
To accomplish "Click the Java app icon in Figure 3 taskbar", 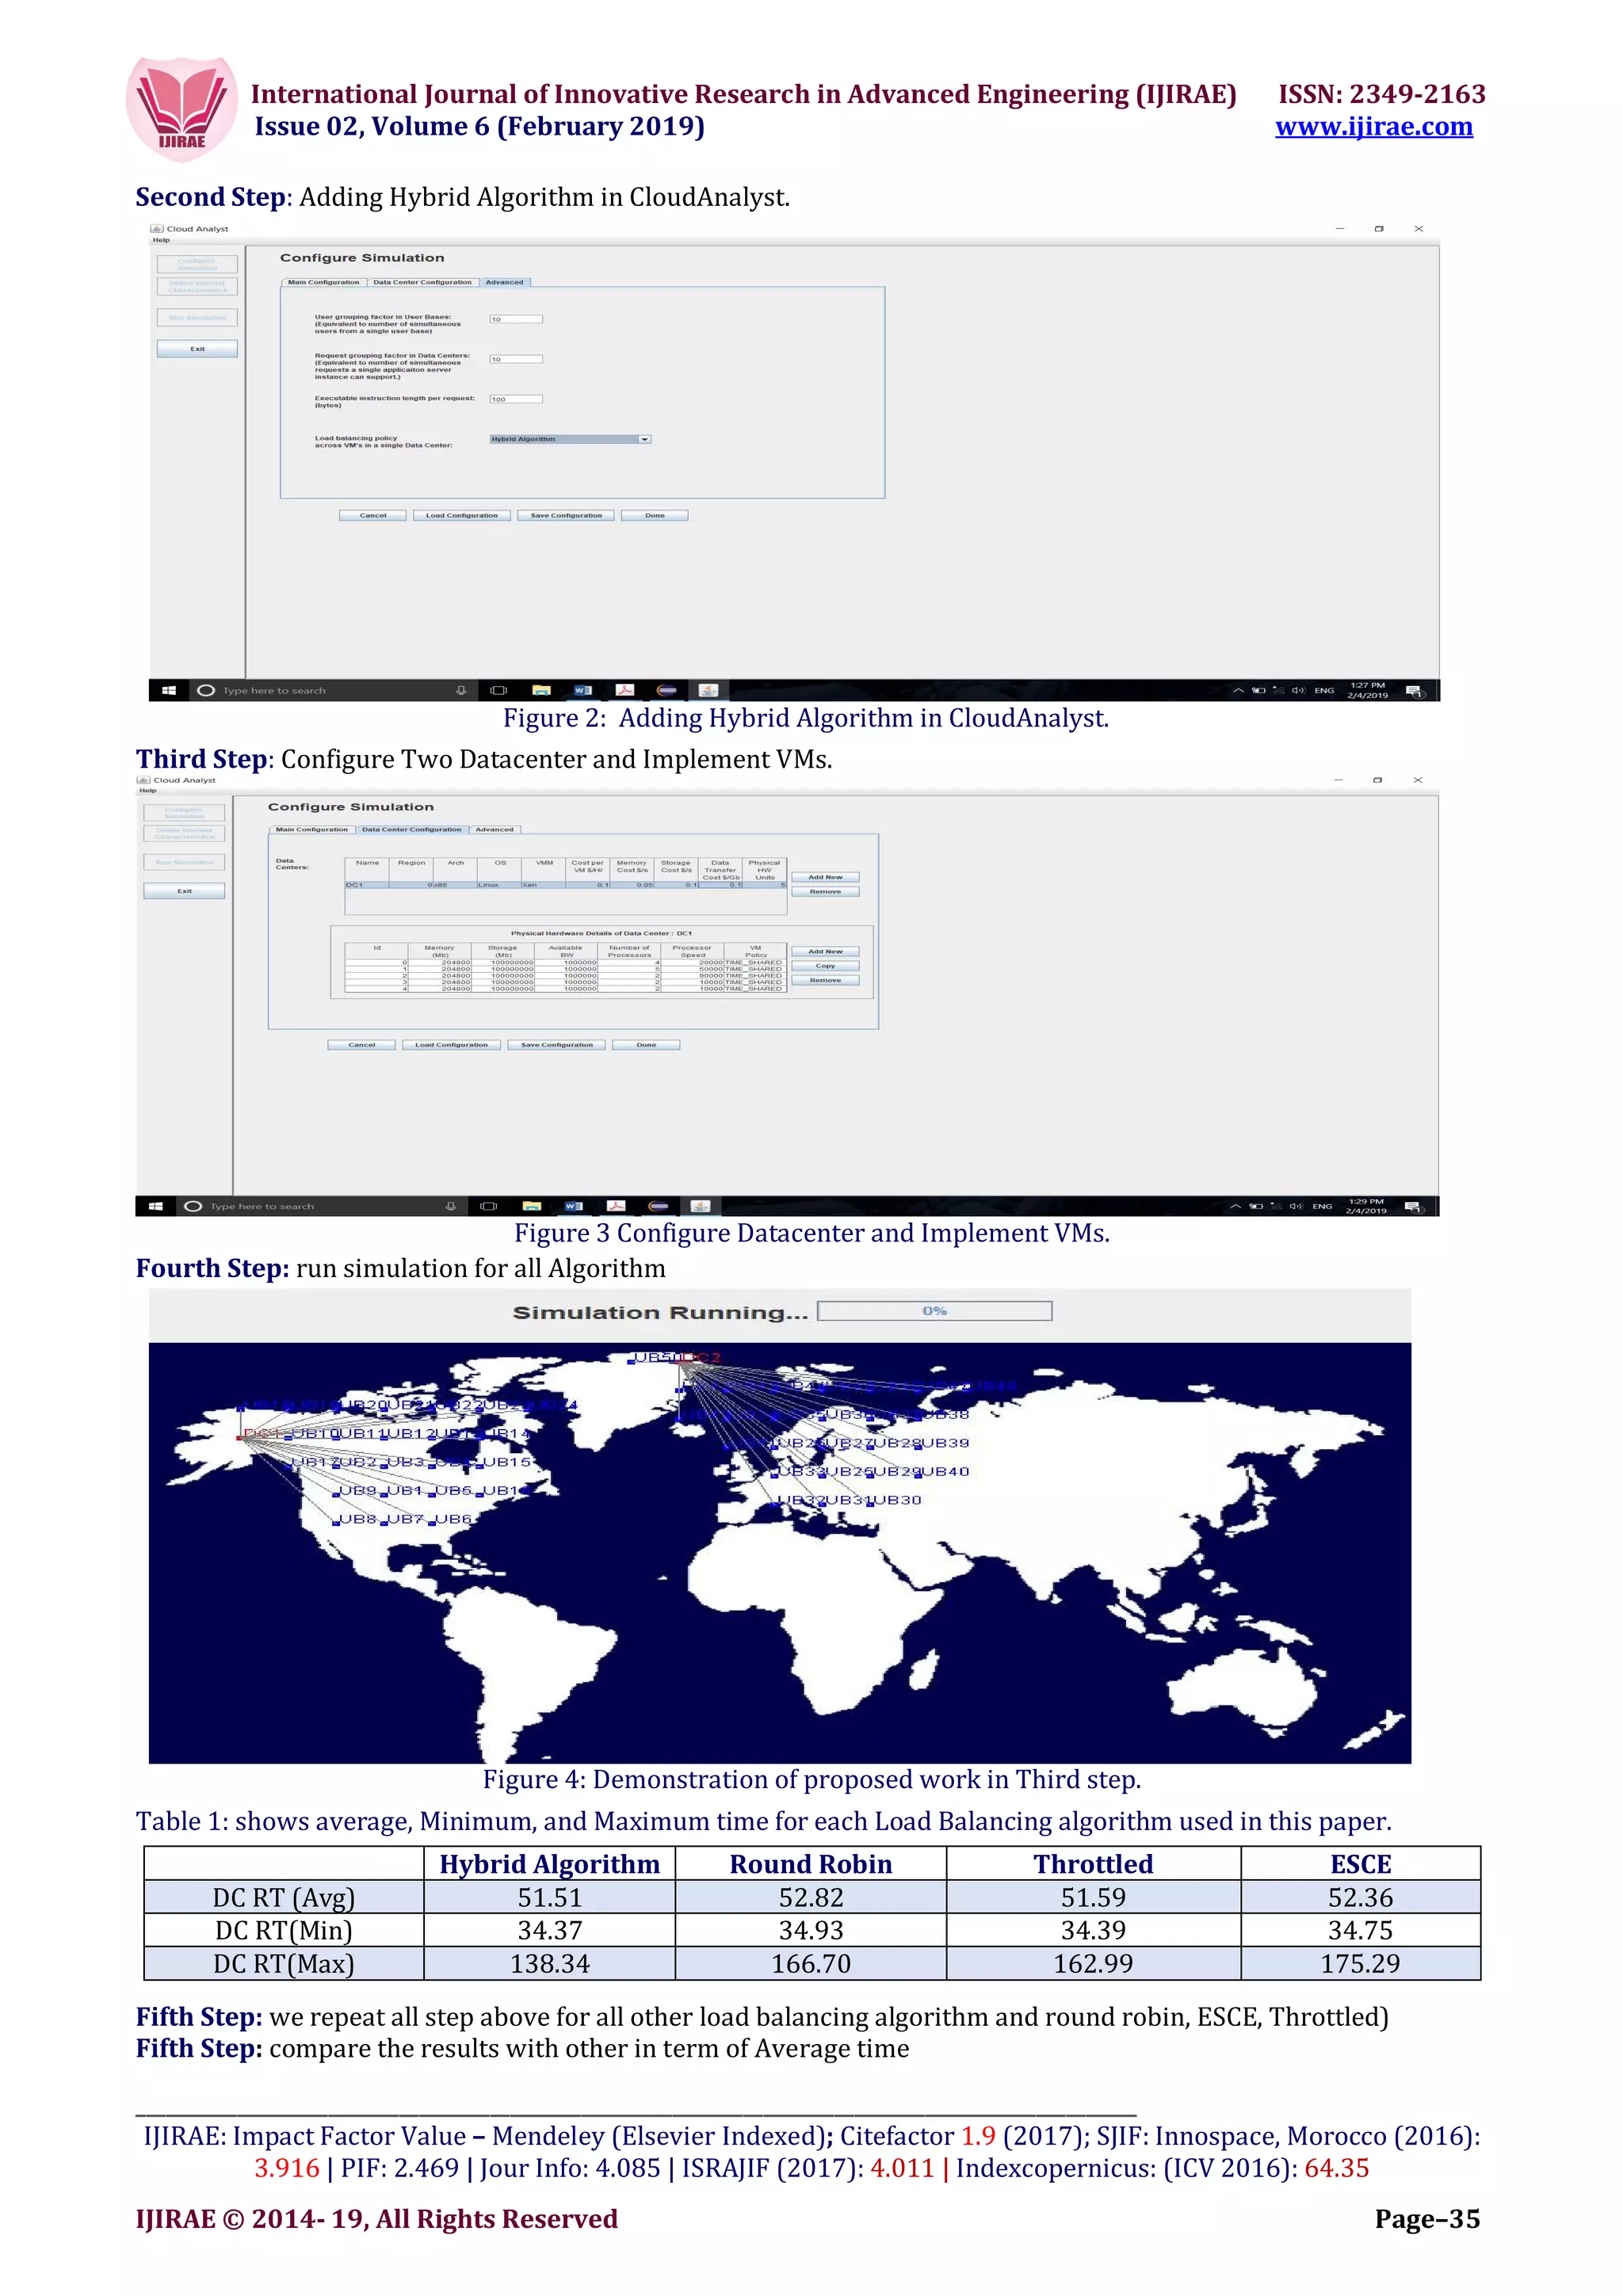I will tap(700, 1206).
